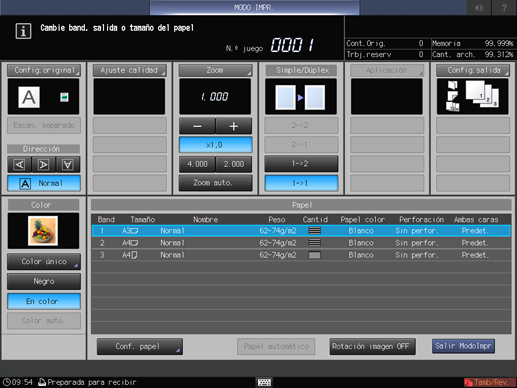Select 1->2 duplex mode
Viewport: 517px width, 388px height.
(301, 164)
